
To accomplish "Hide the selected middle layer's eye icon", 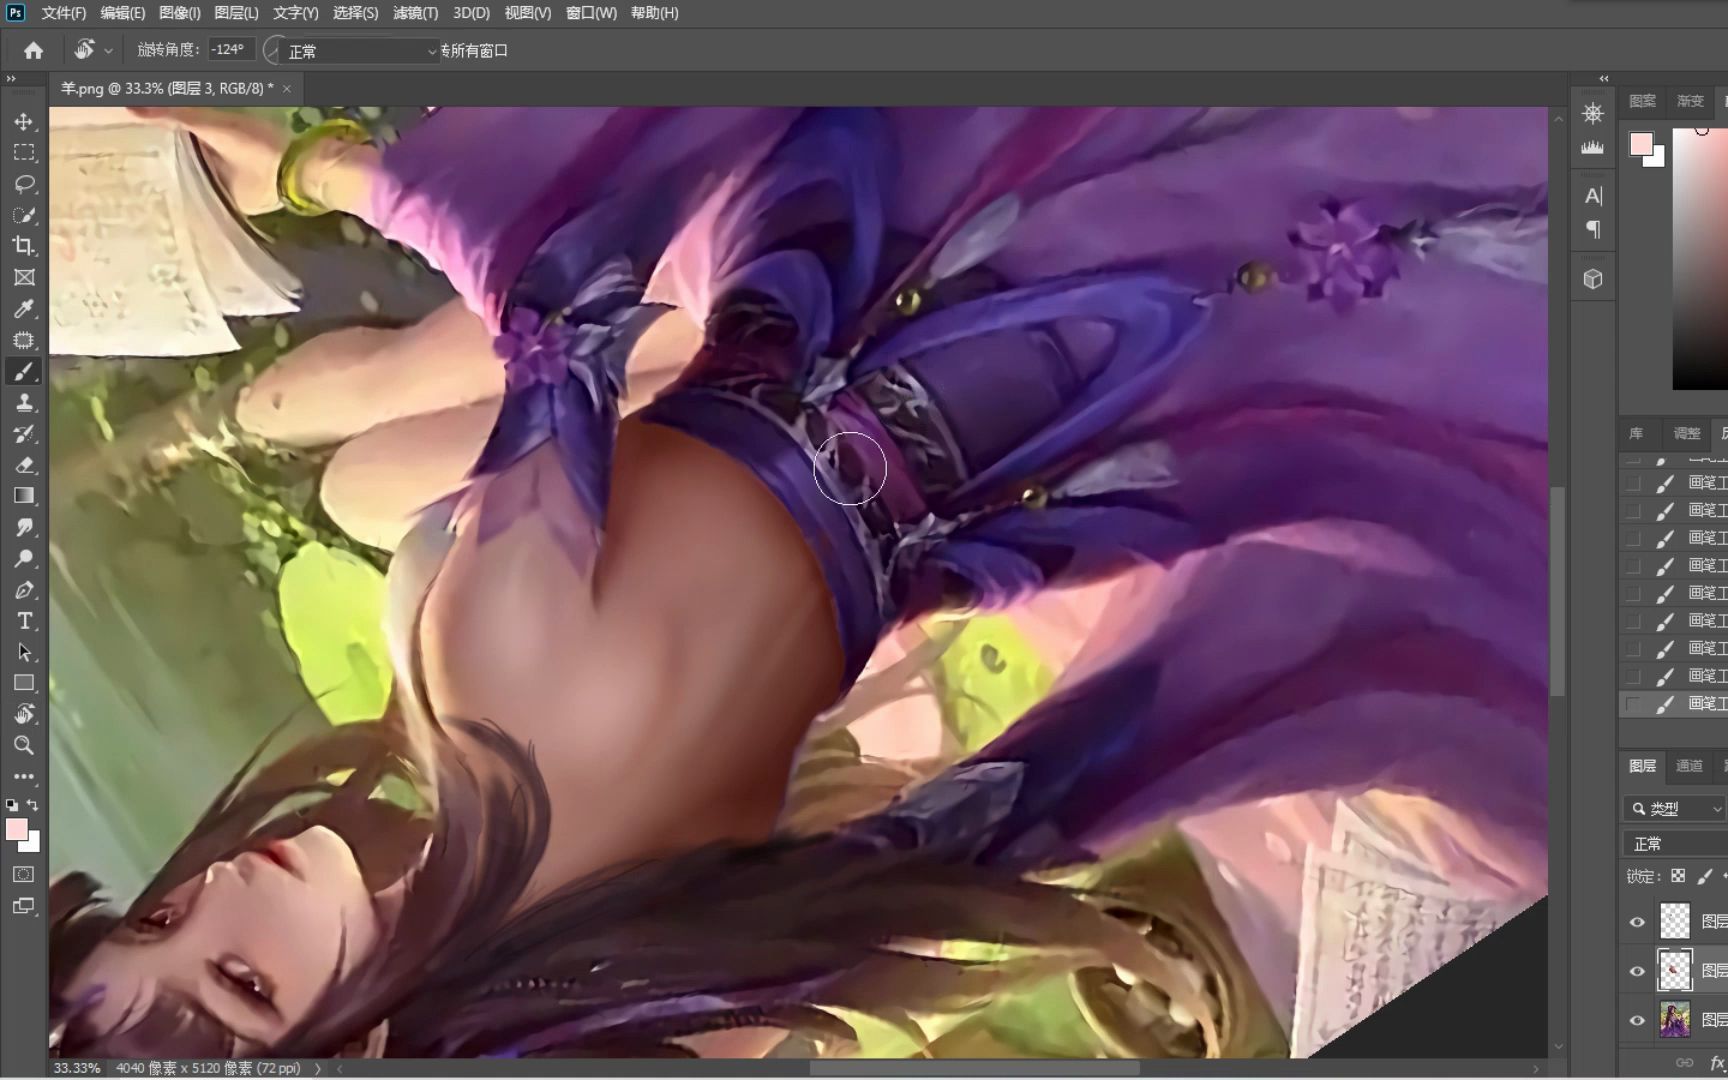I will coord(1637,971).
